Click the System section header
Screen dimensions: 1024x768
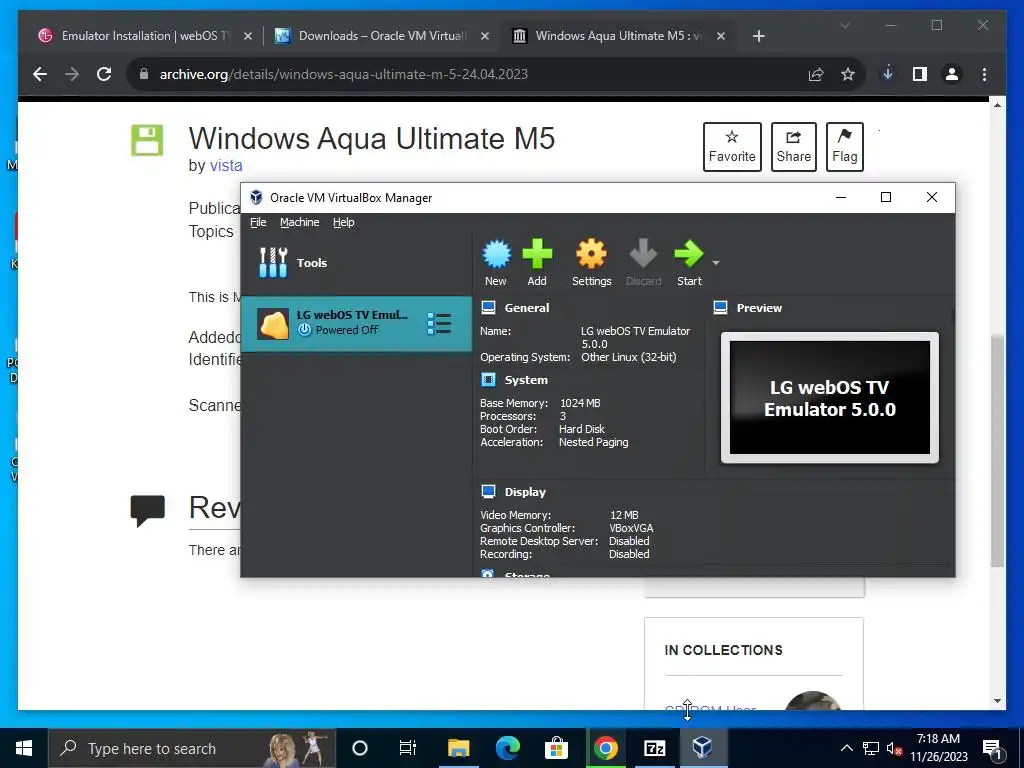pos(526,380)
